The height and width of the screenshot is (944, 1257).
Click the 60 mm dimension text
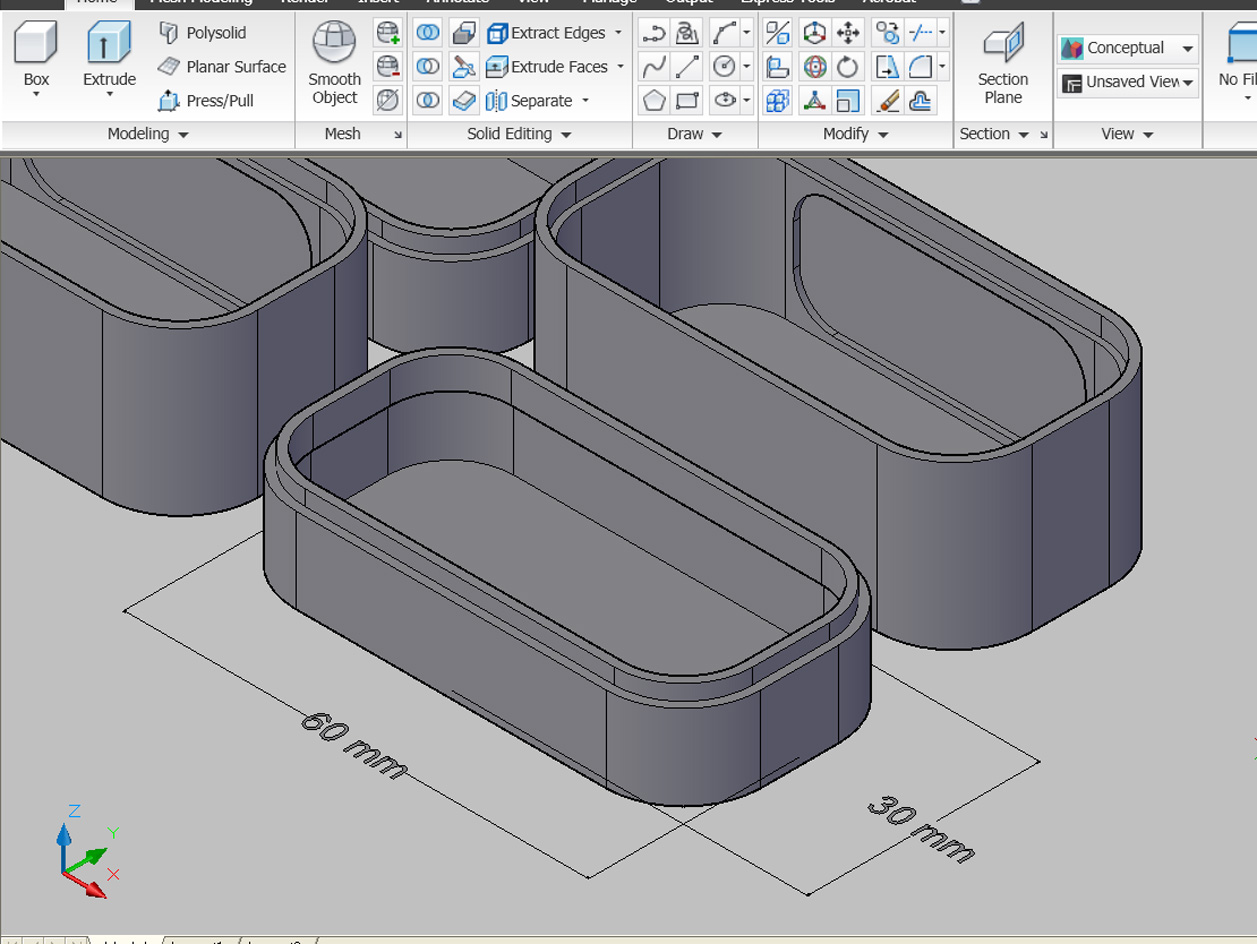click(x=354, y=746)
